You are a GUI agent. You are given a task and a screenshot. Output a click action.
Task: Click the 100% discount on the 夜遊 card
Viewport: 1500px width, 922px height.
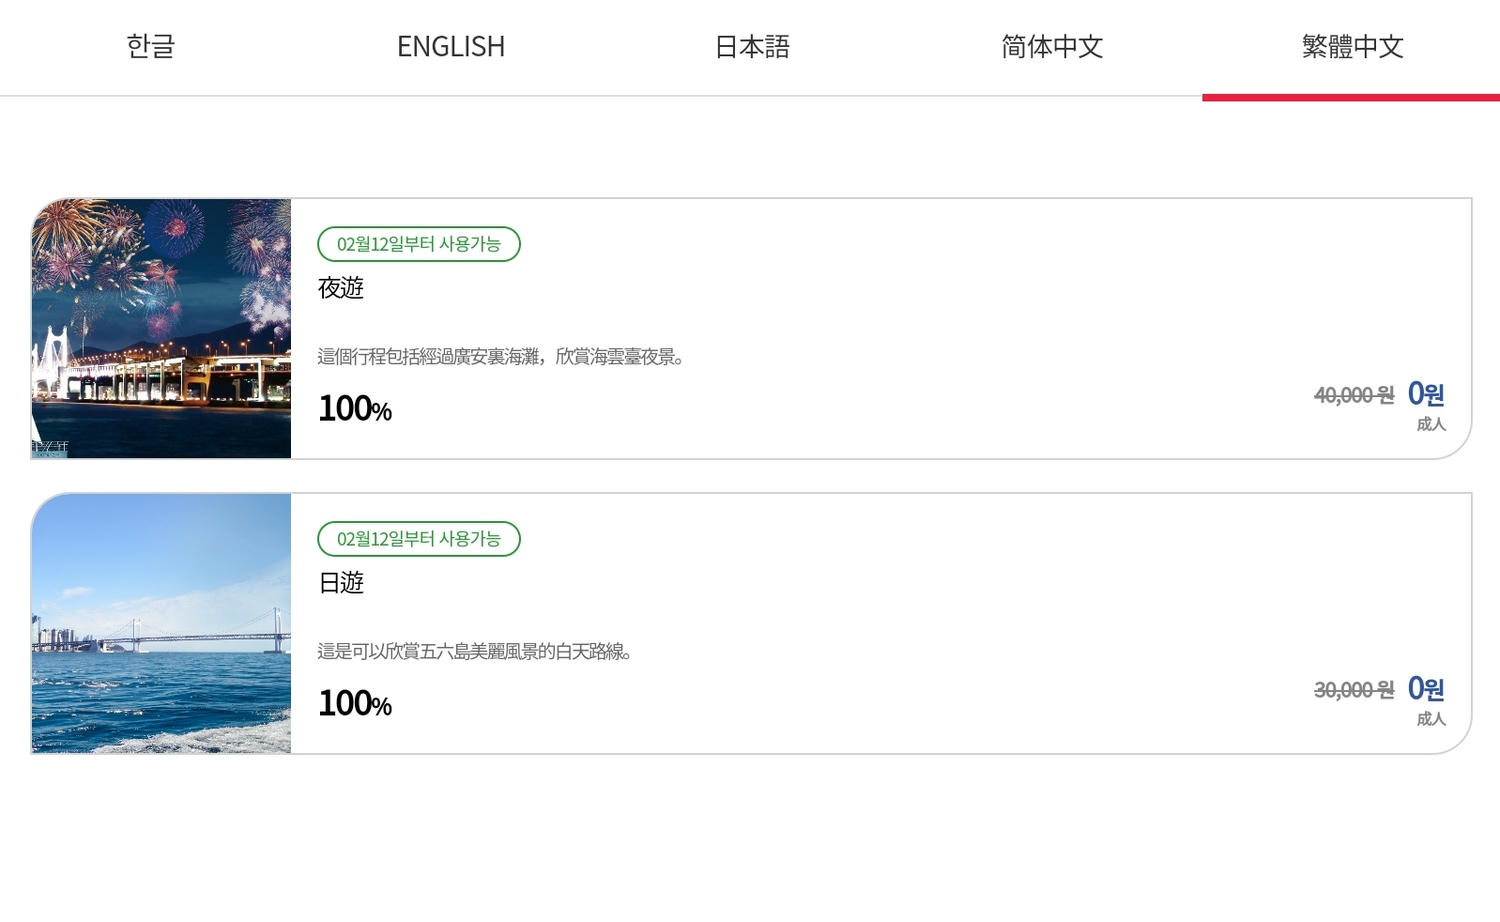tap(355, 409)
